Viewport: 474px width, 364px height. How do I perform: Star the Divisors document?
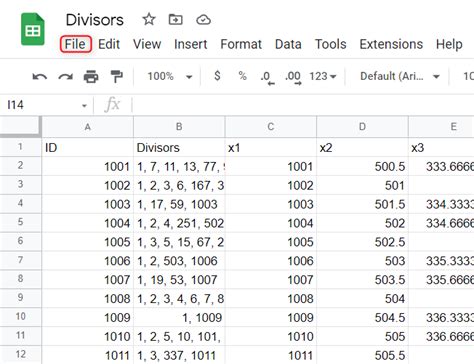[x=149, y=20]
